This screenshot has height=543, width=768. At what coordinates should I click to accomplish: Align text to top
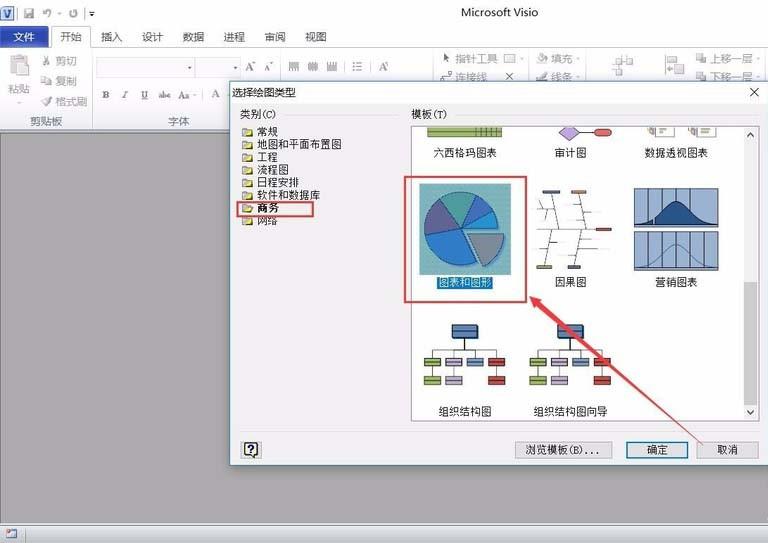pos(293,66)
